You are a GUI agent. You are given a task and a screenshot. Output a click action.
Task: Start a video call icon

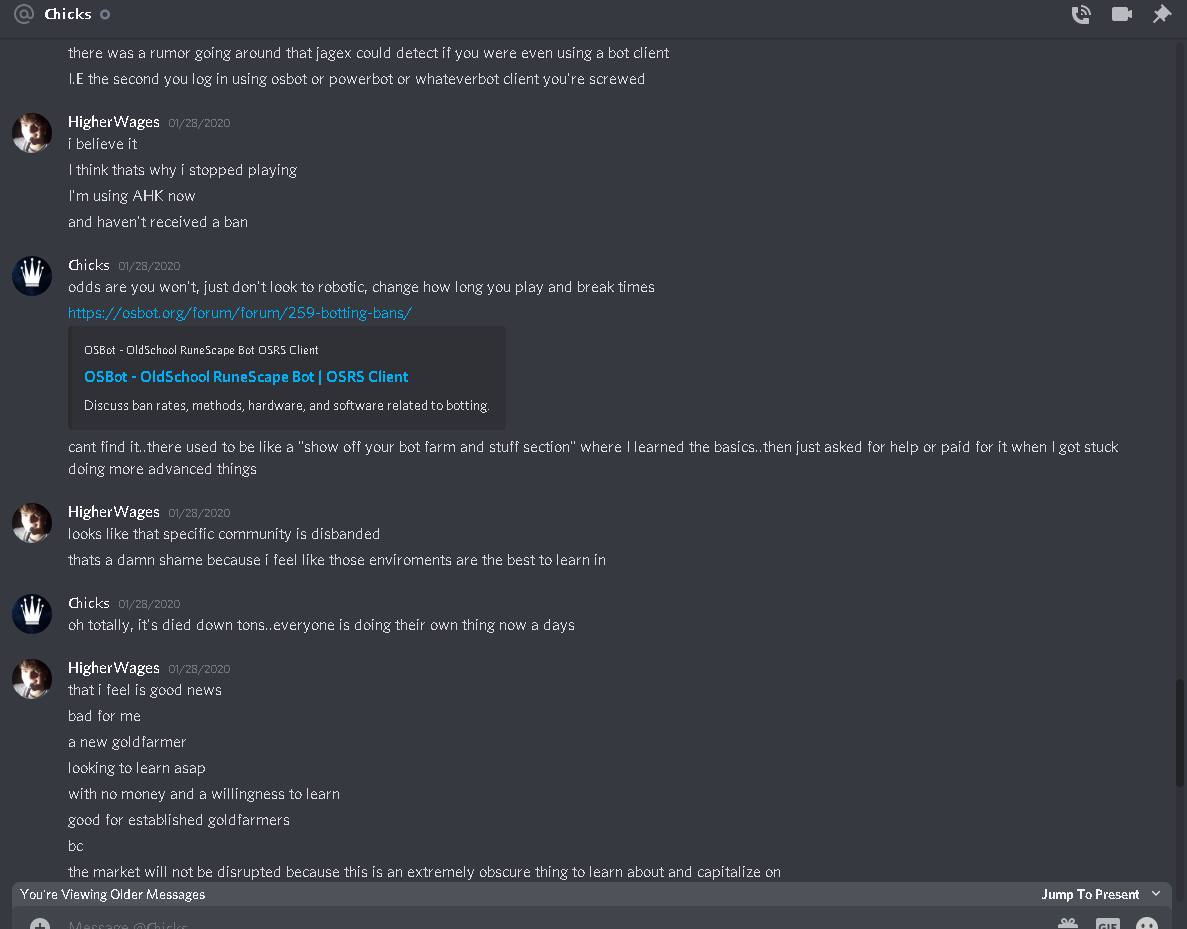pos(1122,14)
